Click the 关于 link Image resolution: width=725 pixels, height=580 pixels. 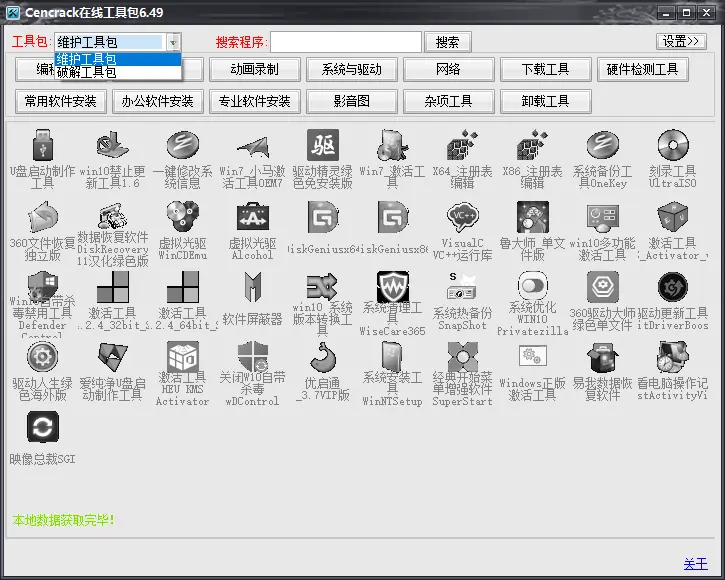coord(696,564)
